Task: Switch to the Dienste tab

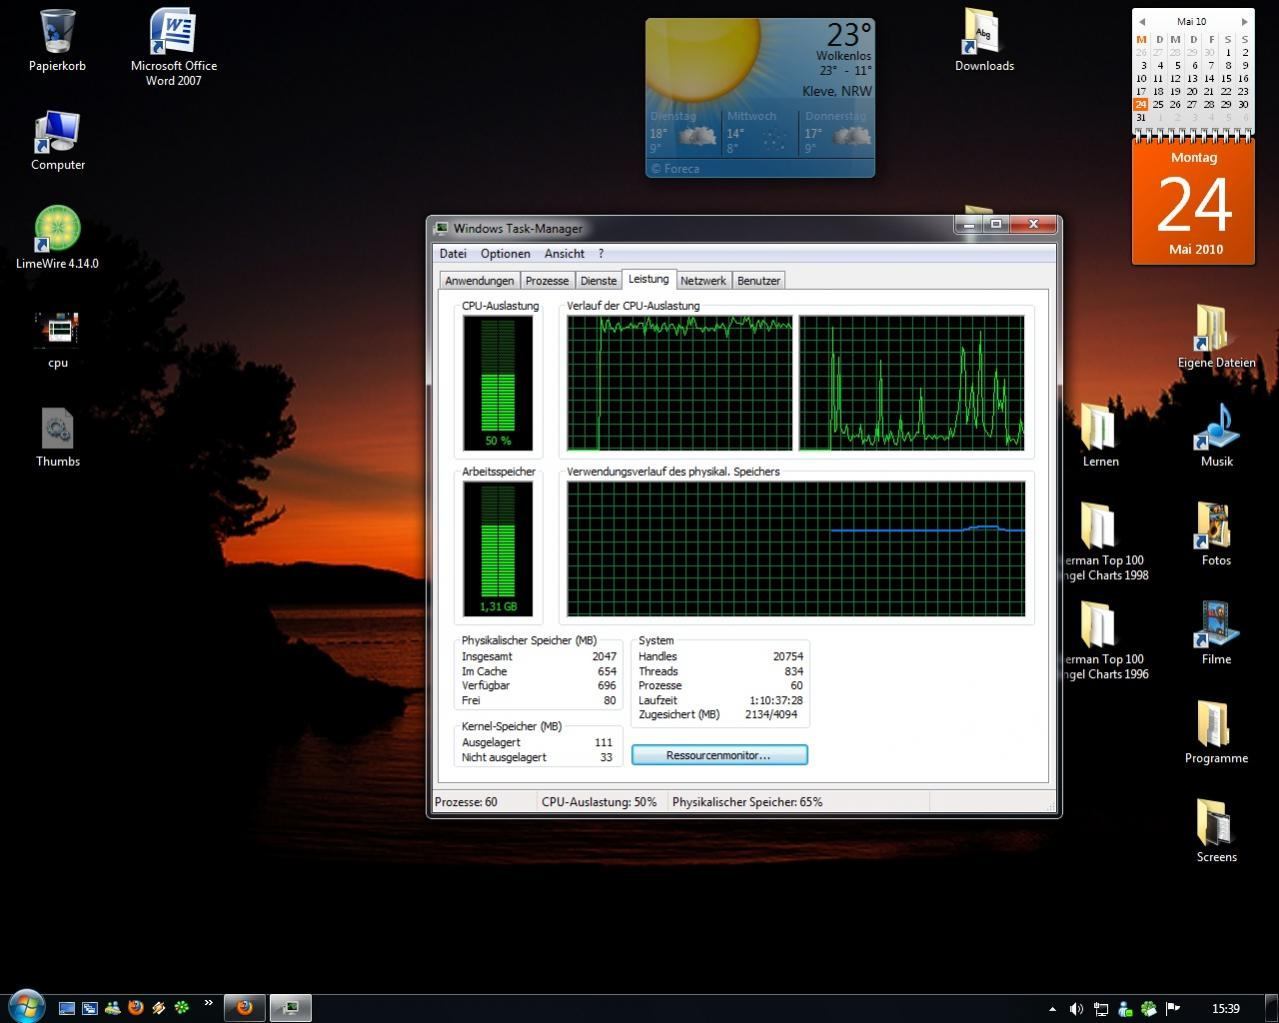Action: [x=598, y=281]
